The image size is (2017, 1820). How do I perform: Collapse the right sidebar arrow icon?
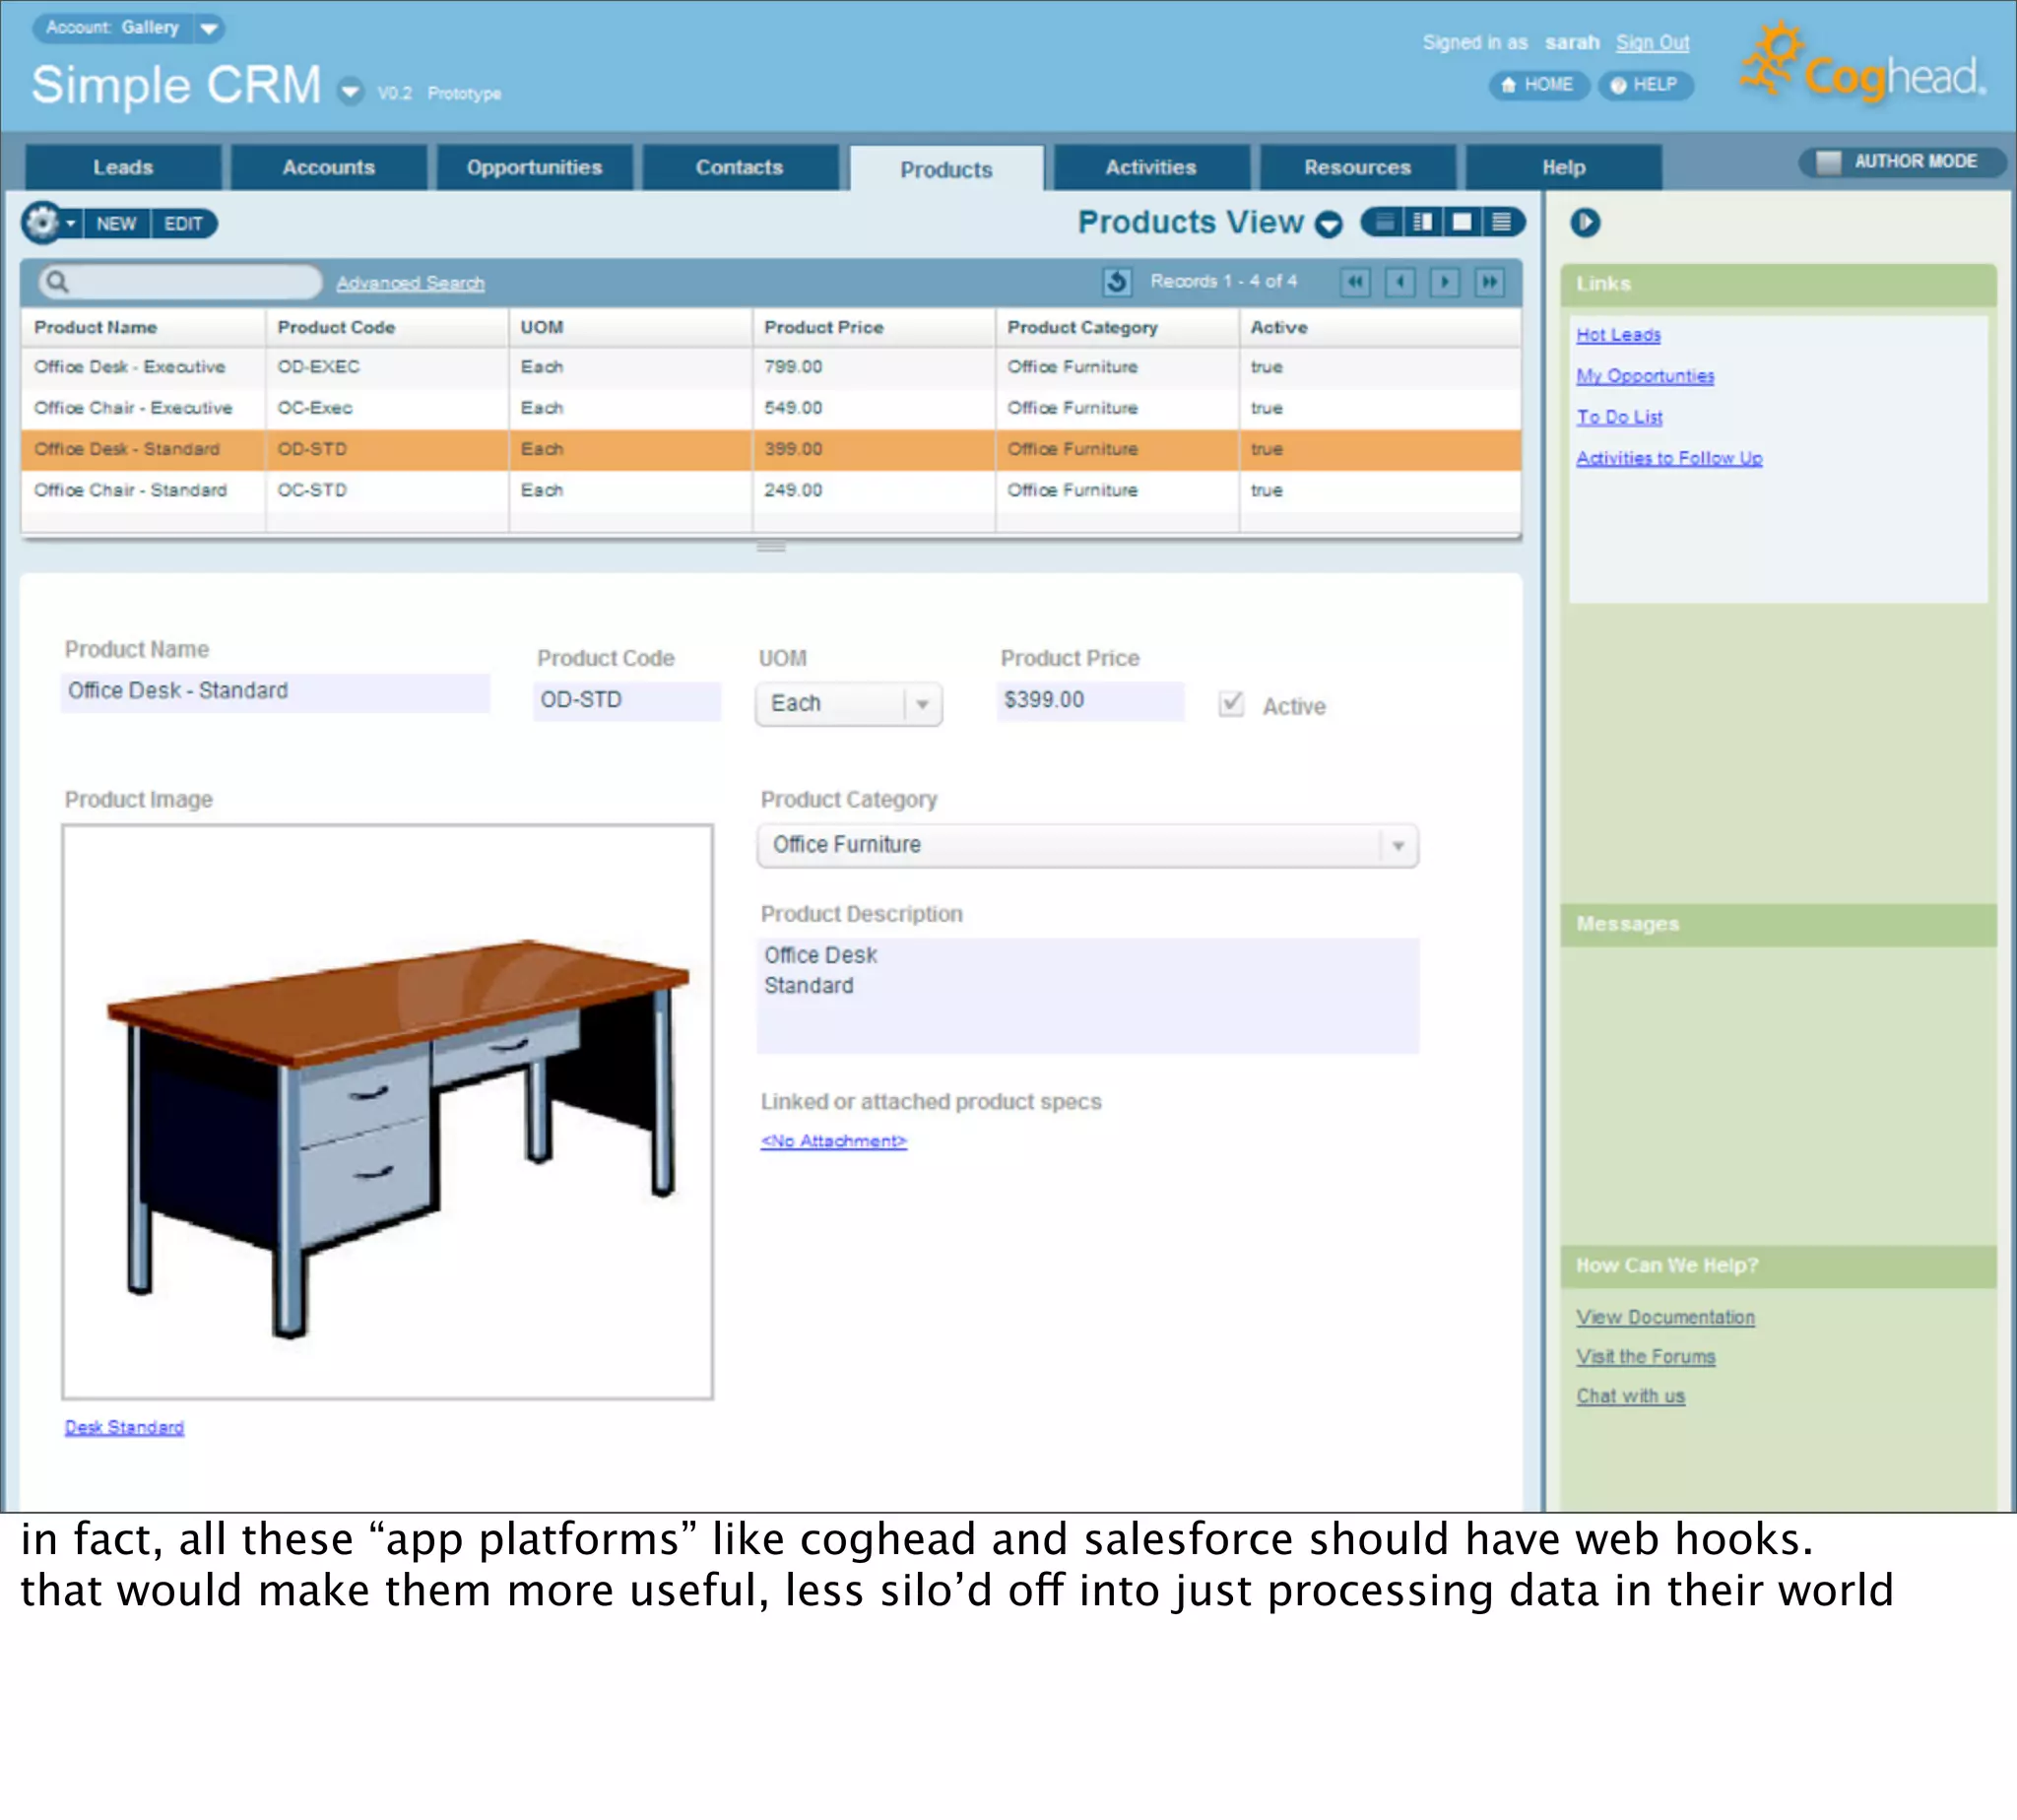coord(1584,222)
